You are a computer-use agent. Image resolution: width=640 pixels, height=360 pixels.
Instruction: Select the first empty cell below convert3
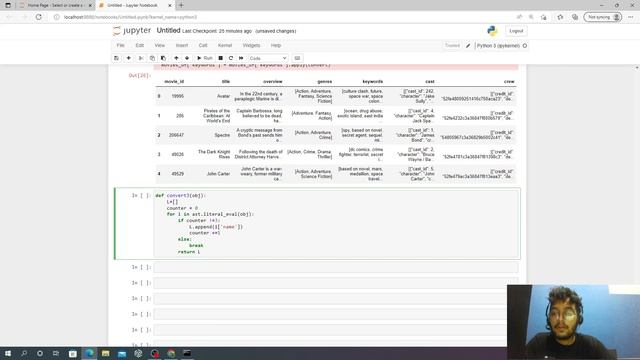tap(336, 267)
